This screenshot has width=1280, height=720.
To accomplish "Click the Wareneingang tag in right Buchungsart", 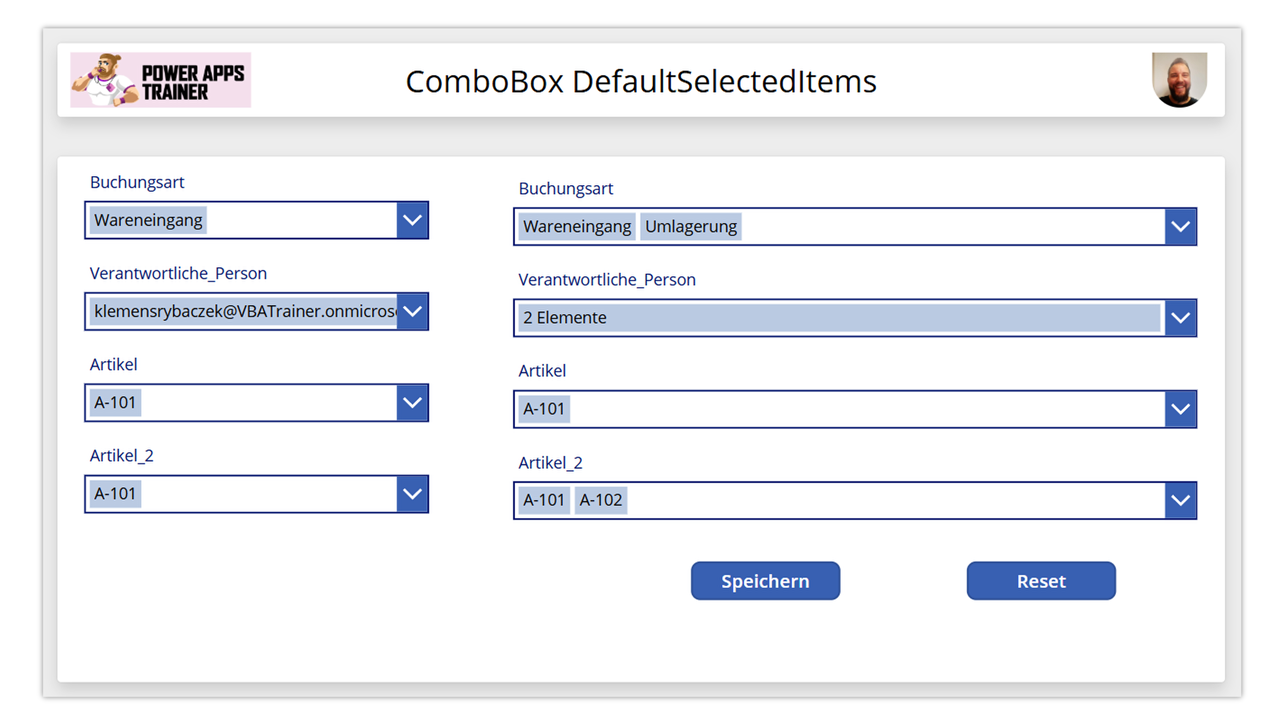I will 577,227.
